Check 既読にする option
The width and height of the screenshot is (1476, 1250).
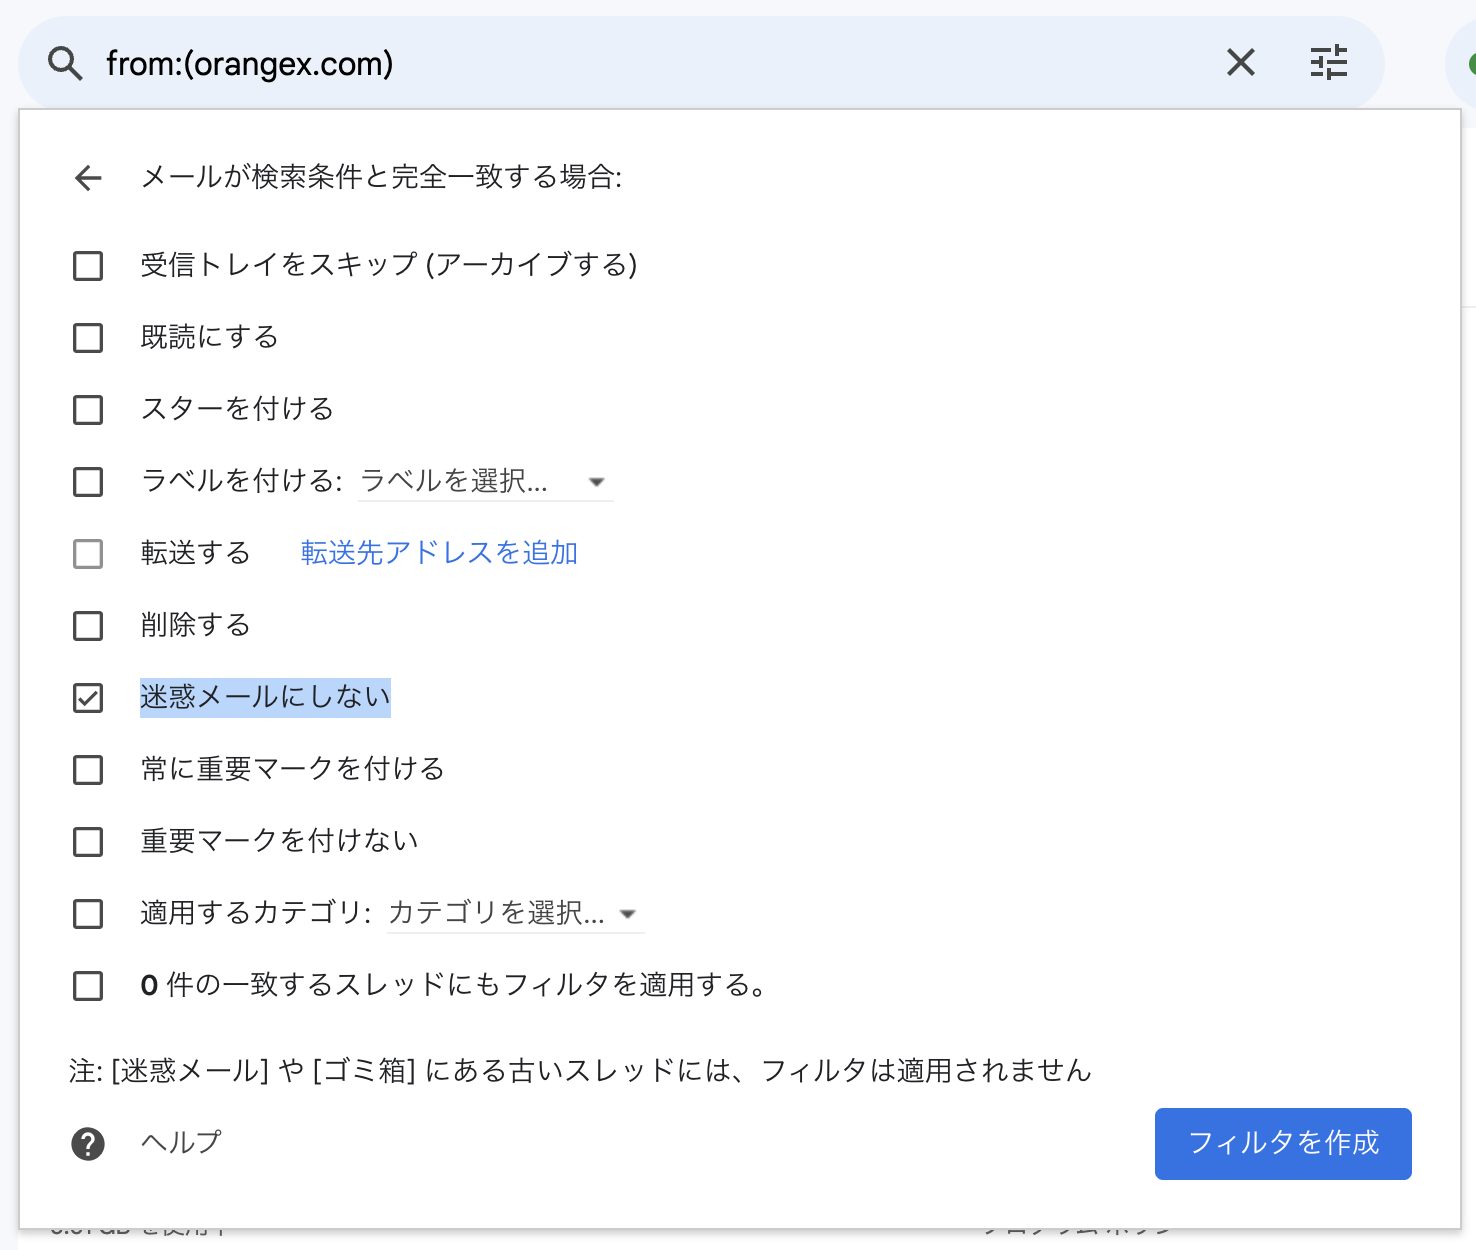click(88, 338)
